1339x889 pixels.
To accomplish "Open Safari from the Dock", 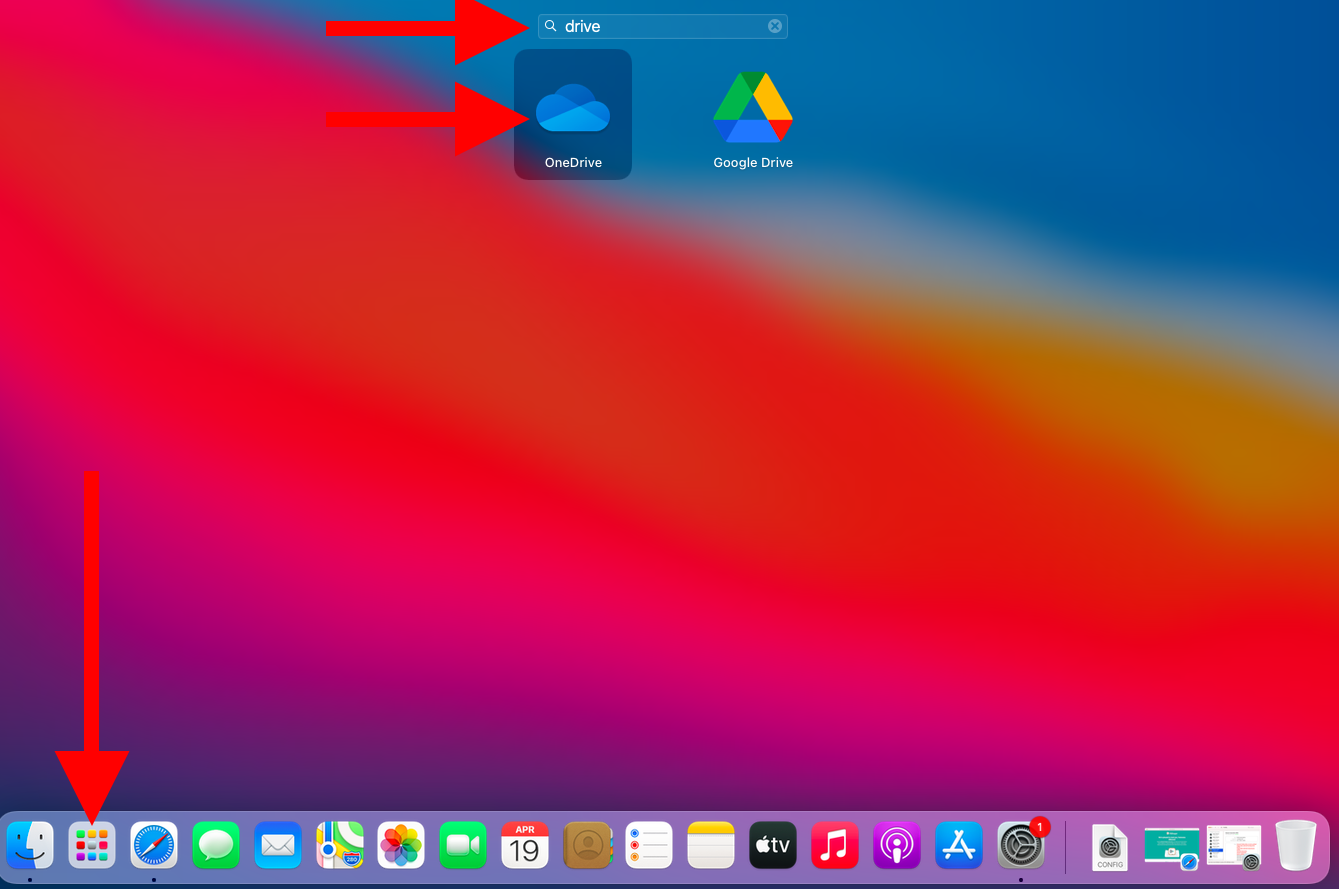I will tap(154, 846).
